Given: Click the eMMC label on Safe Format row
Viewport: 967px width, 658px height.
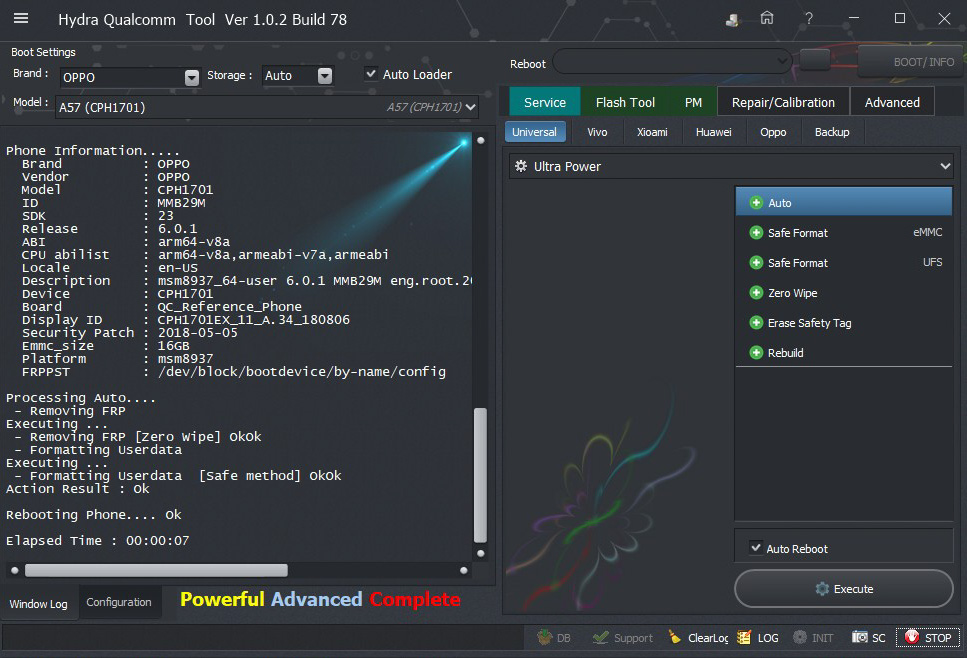Looking at the screenshot, I should pyautogui.click(x=928, y=232).
